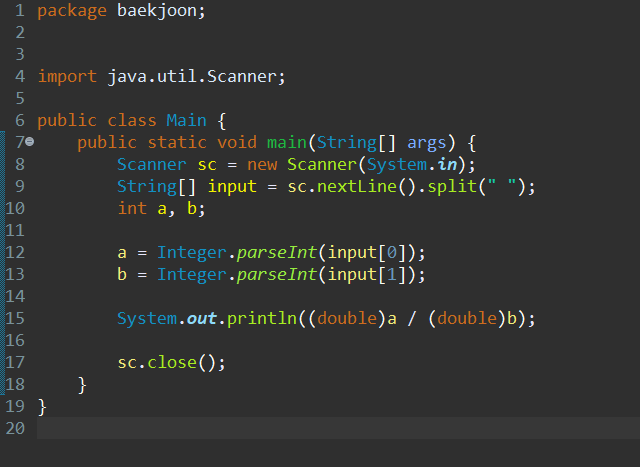This screenshot has width=640, height=467.
Task: Click the 'import' keyword on line 4
Action: (x=67, y=77)
